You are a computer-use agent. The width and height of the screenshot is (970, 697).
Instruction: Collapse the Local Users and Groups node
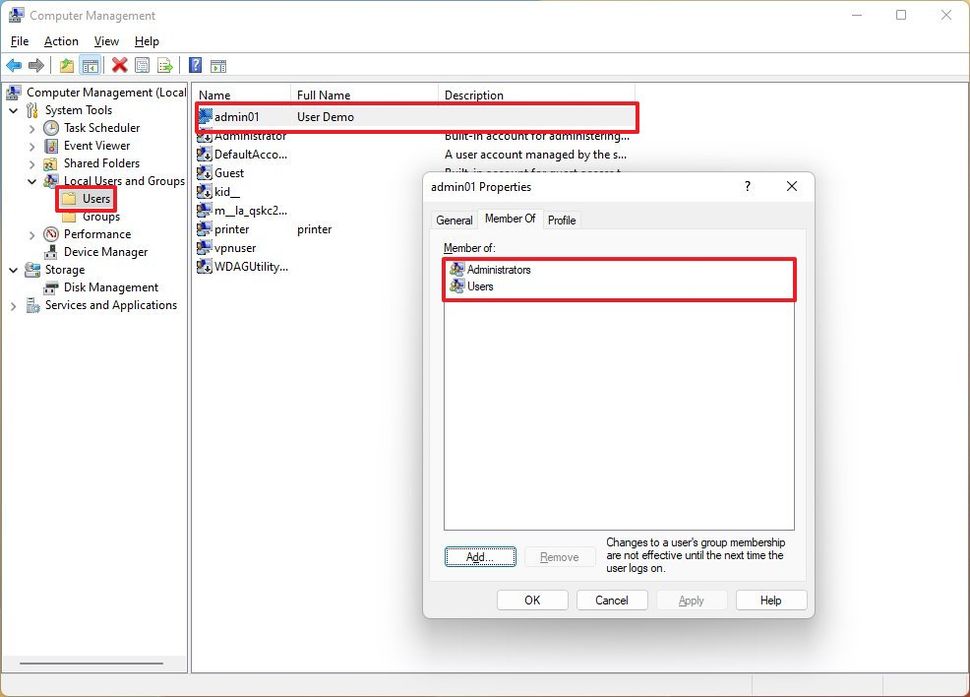click(x=31, y=181)
